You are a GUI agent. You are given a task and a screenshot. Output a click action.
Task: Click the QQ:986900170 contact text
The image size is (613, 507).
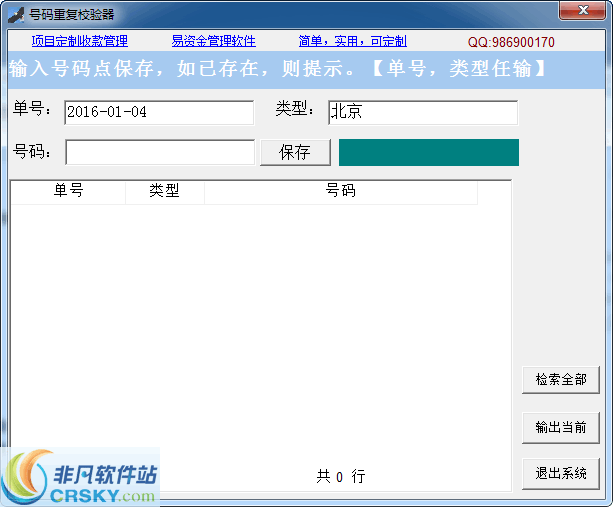click(511, 42)
